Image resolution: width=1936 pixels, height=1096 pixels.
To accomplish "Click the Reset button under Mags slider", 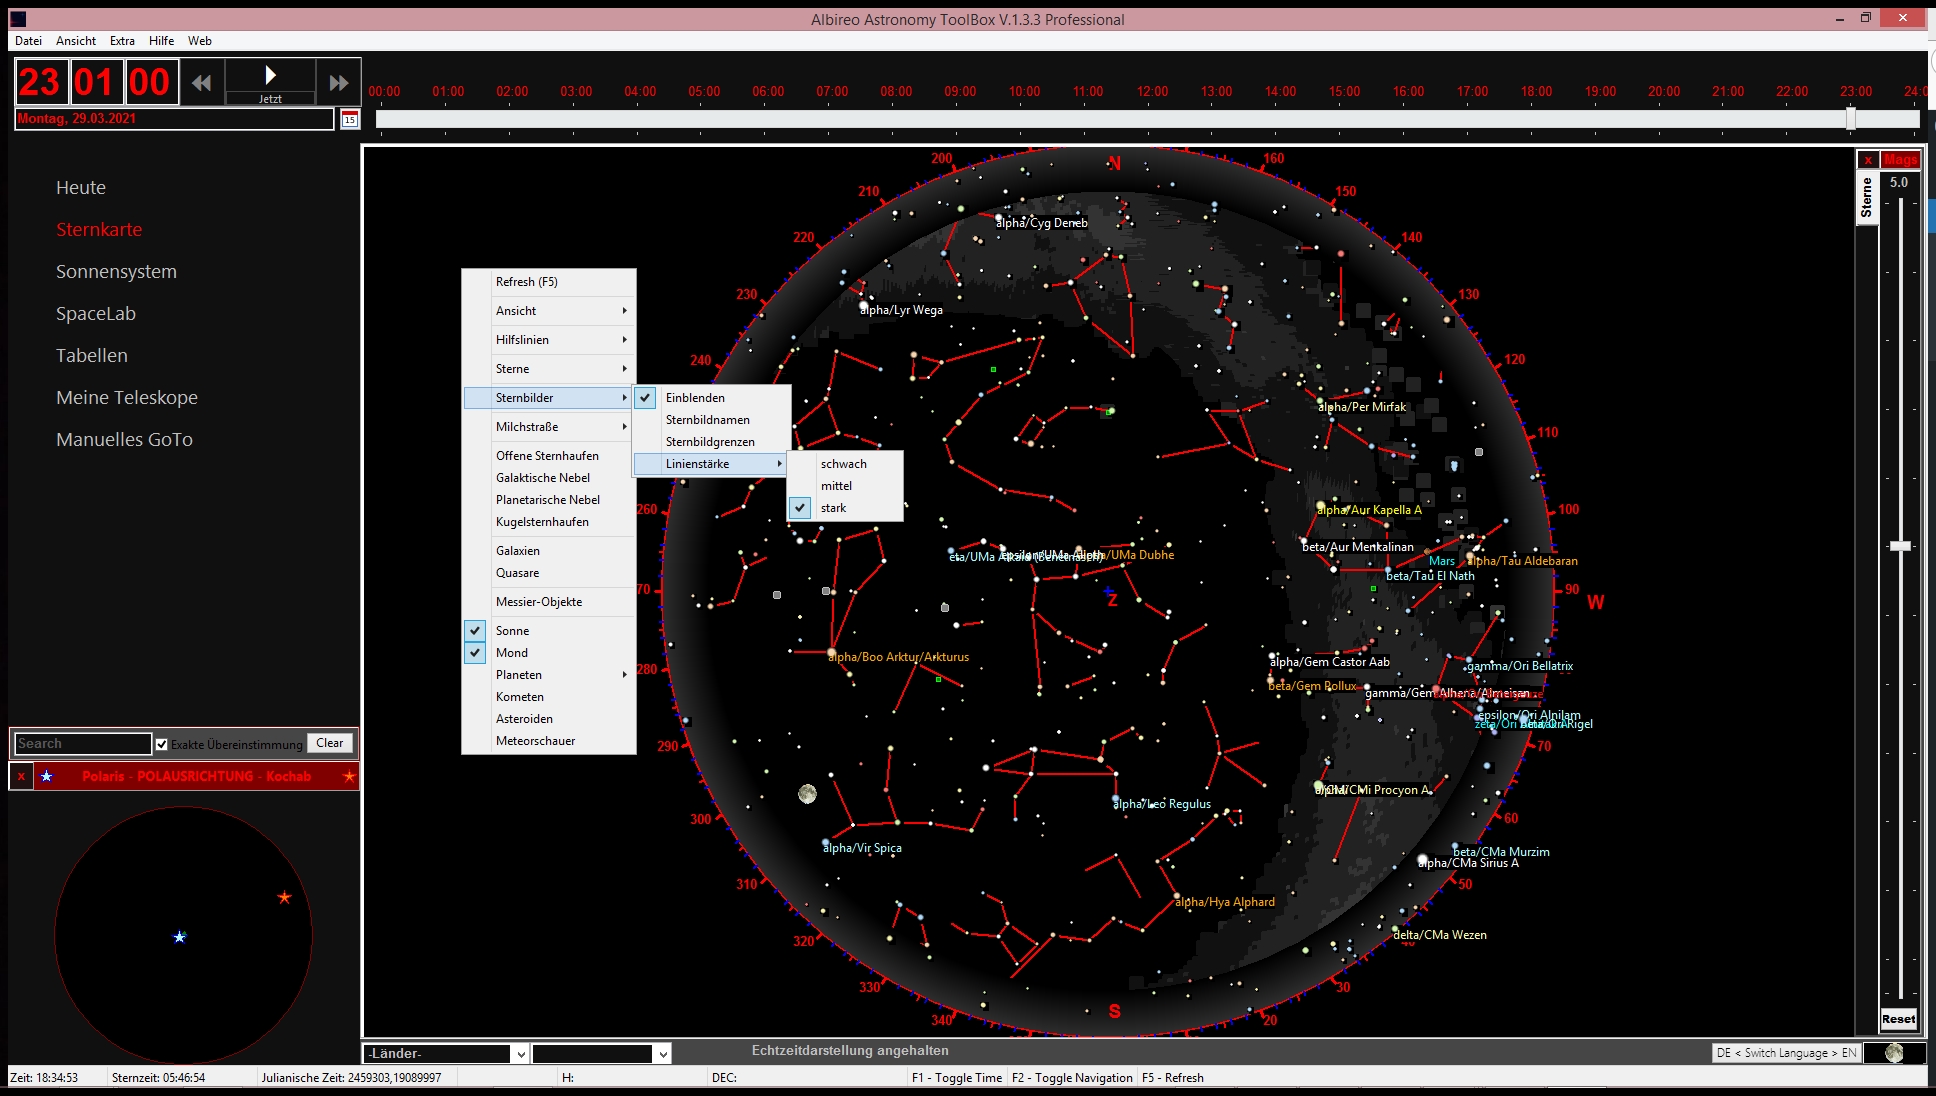I will [x=1898, y=1019].
